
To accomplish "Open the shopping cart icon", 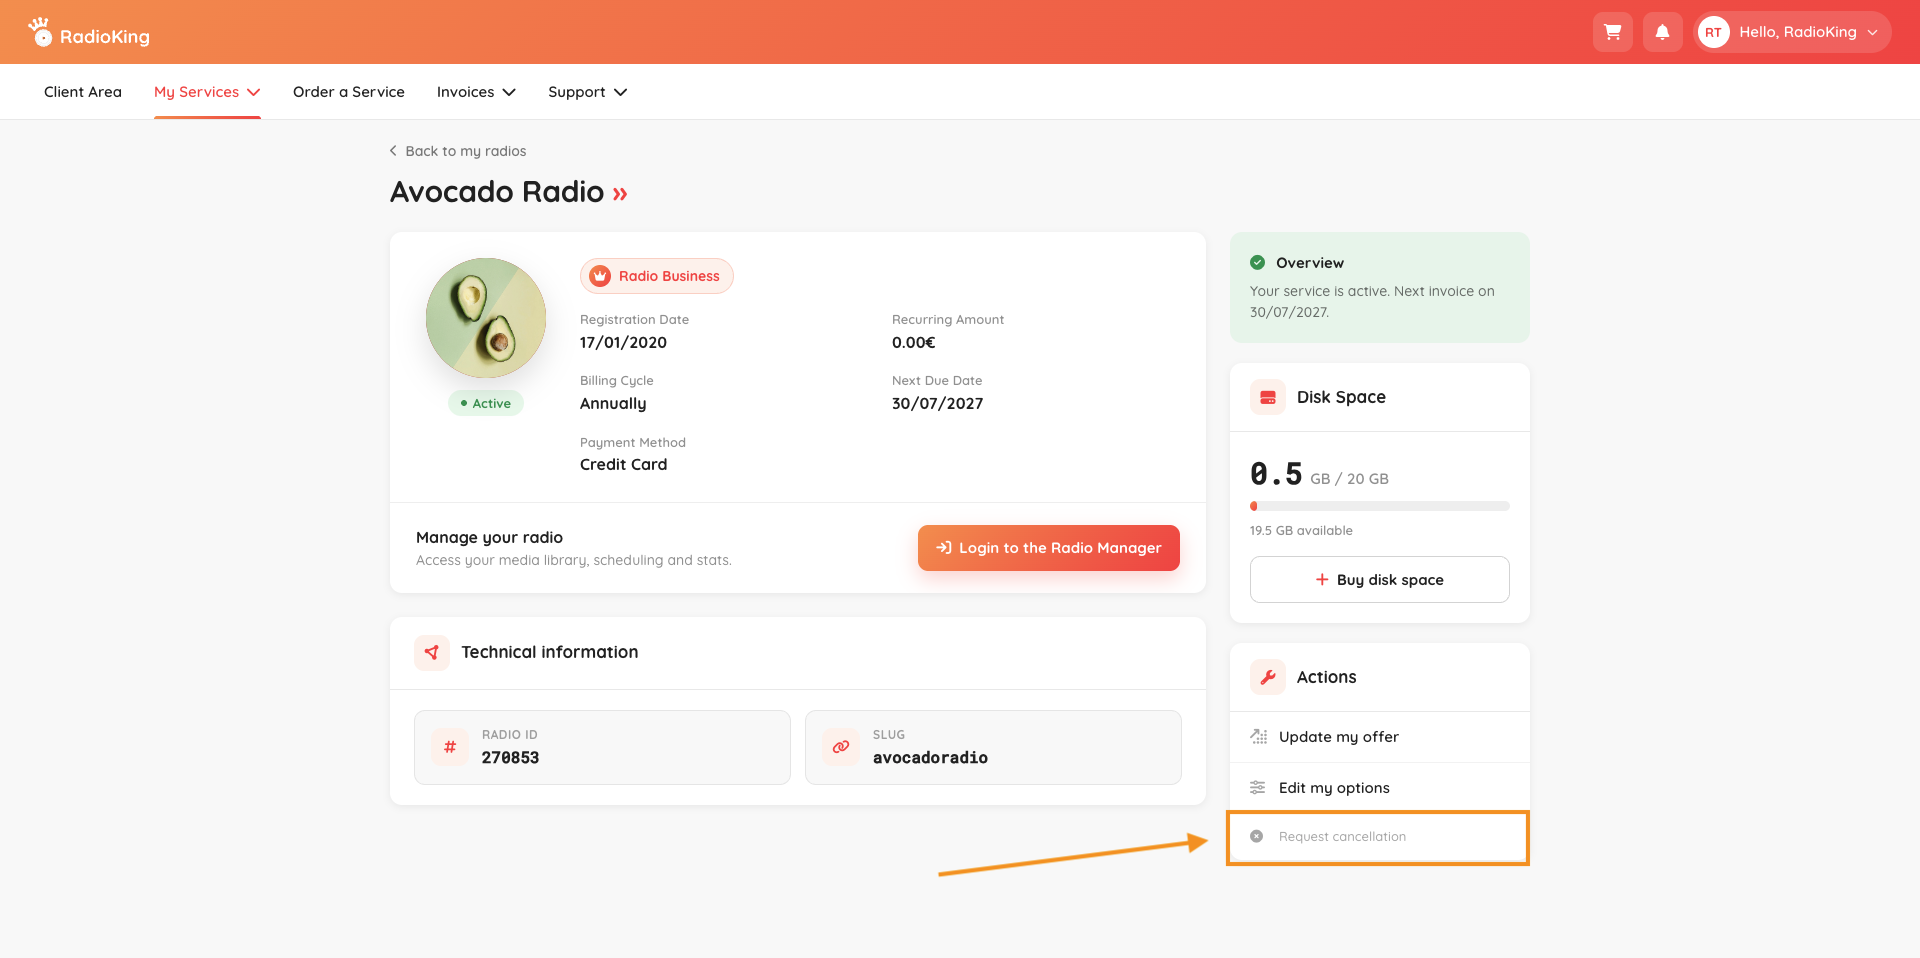I will (x=1612, y=32).
